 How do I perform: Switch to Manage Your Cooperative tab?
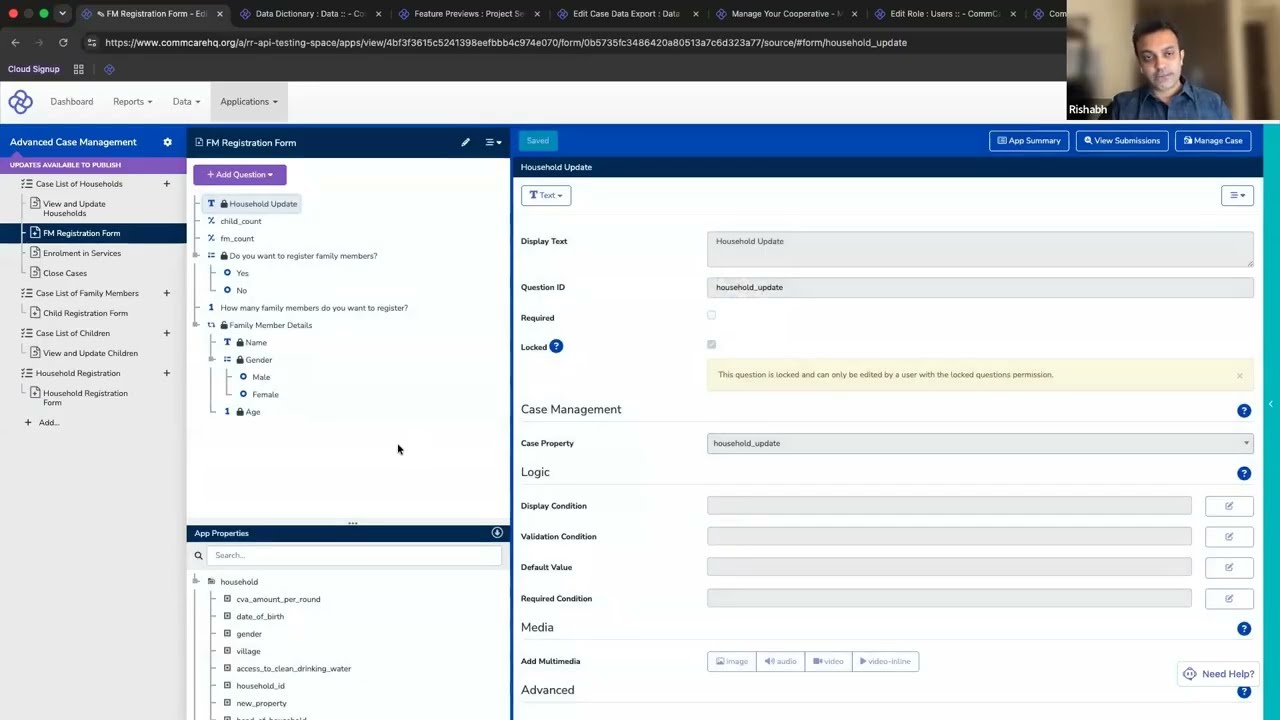click(786, 14)
